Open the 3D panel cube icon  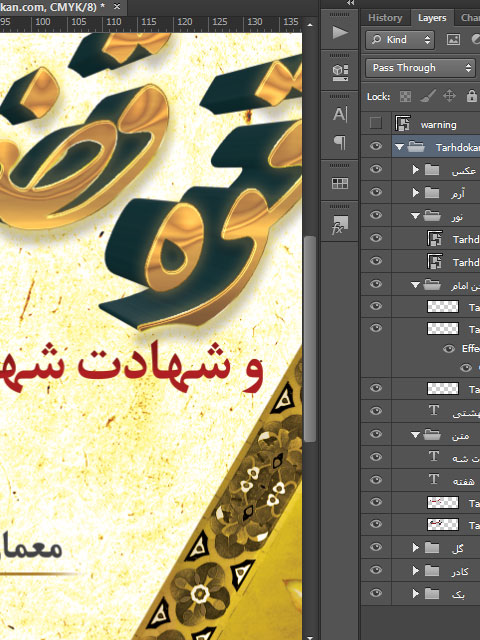point(340,73)
